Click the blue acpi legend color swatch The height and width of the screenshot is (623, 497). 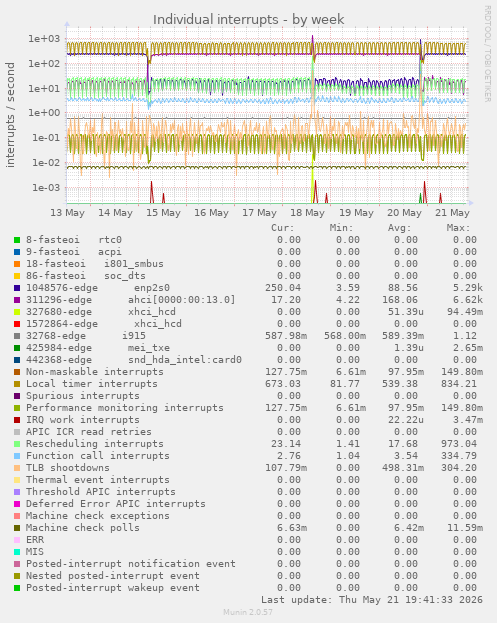[x=17, y=252]
